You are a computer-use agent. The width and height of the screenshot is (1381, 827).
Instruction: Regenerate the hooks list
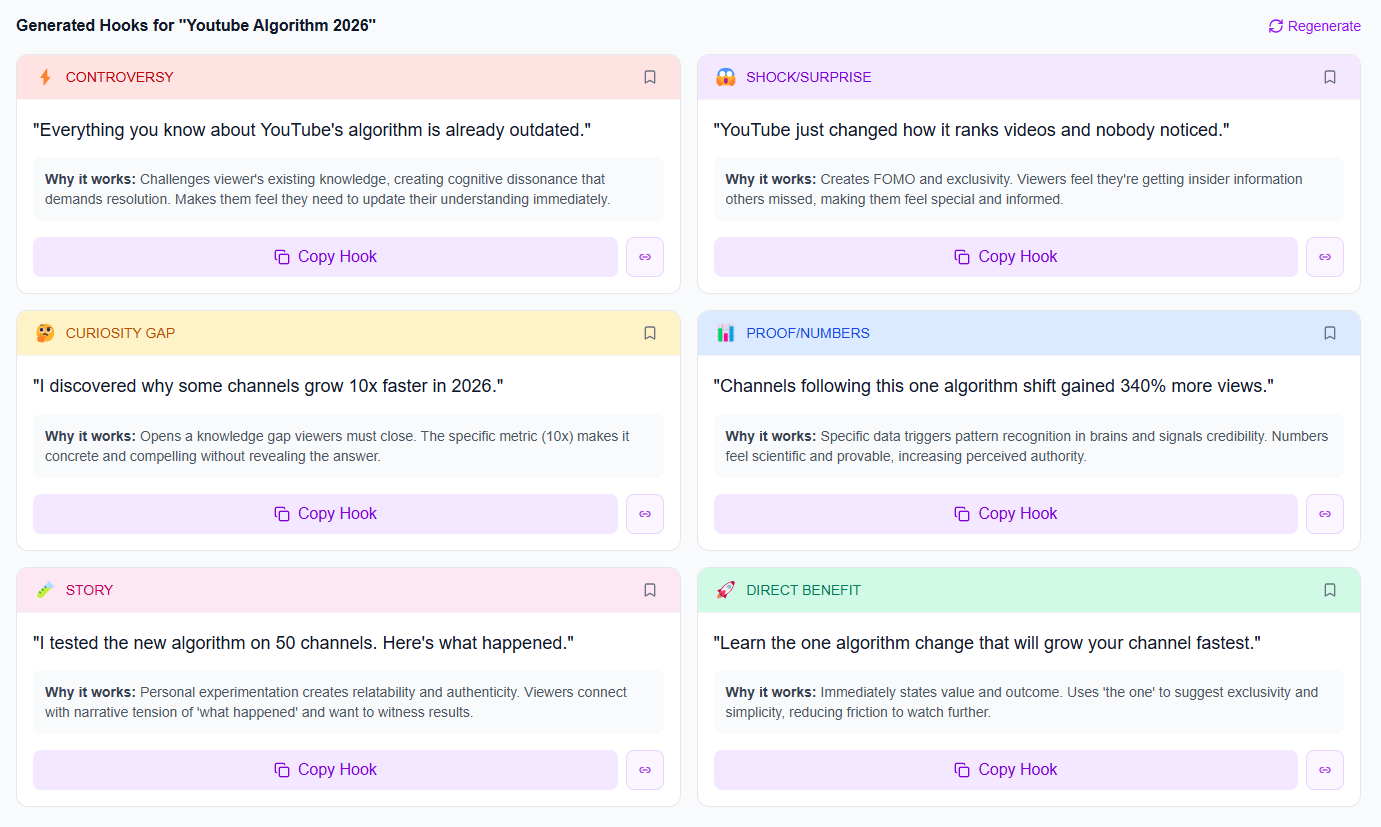1314,26
